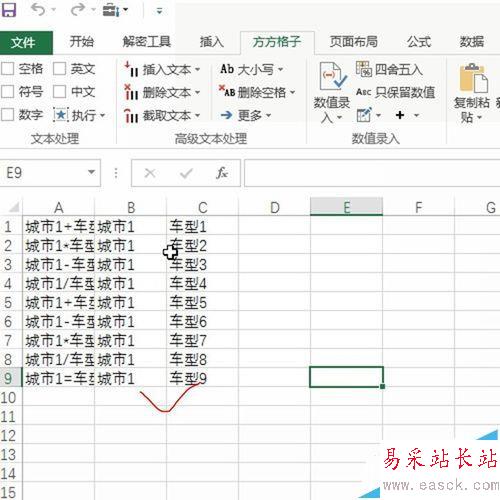Click the plus sign icon in 数值录入 group
The width and height of the screenshot is (500, 500).
click(400, 115)
